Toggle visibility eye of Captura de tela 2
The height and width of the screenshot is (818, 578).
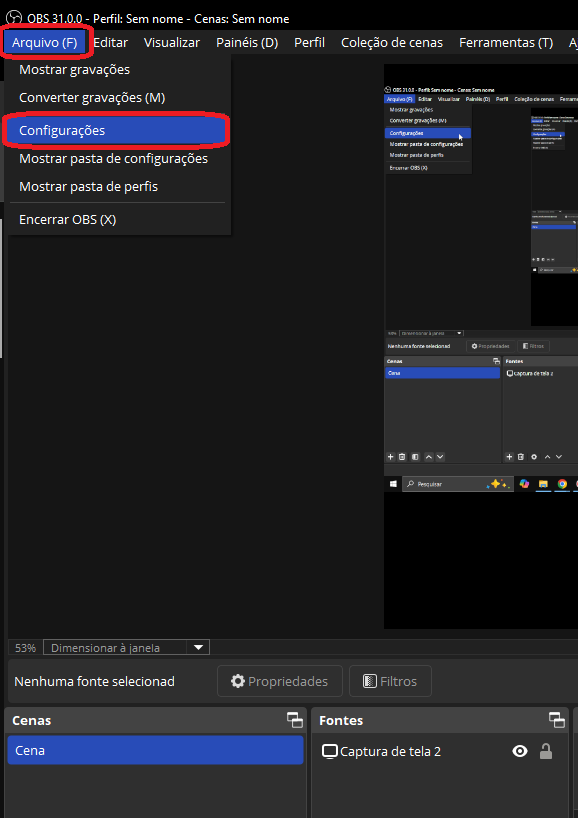coord(520,751)
